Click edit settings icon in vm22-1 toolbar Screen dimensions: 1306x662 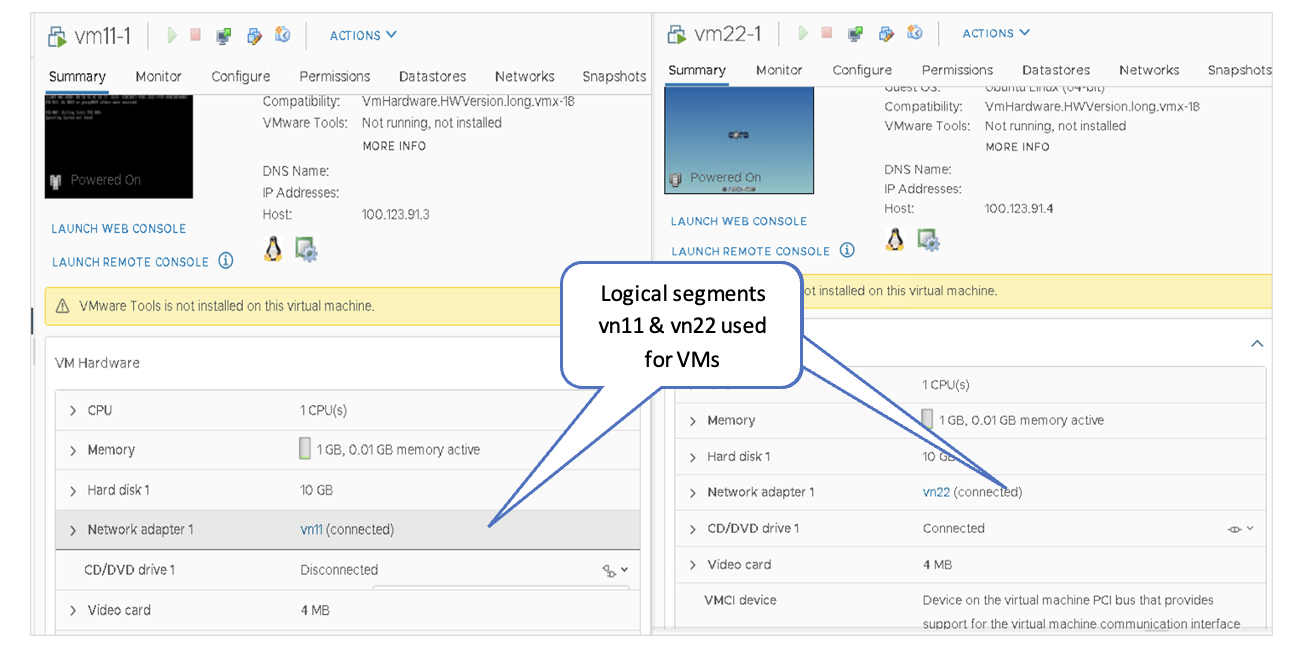[x=886, y=34]
